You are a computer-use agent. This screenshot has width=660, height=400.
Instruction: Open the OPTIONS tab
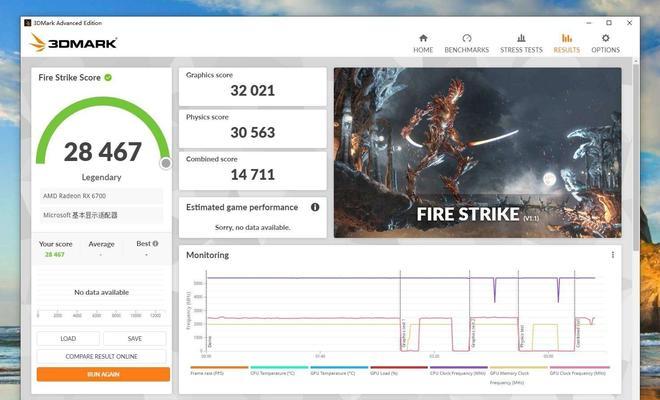coord(605,44)
